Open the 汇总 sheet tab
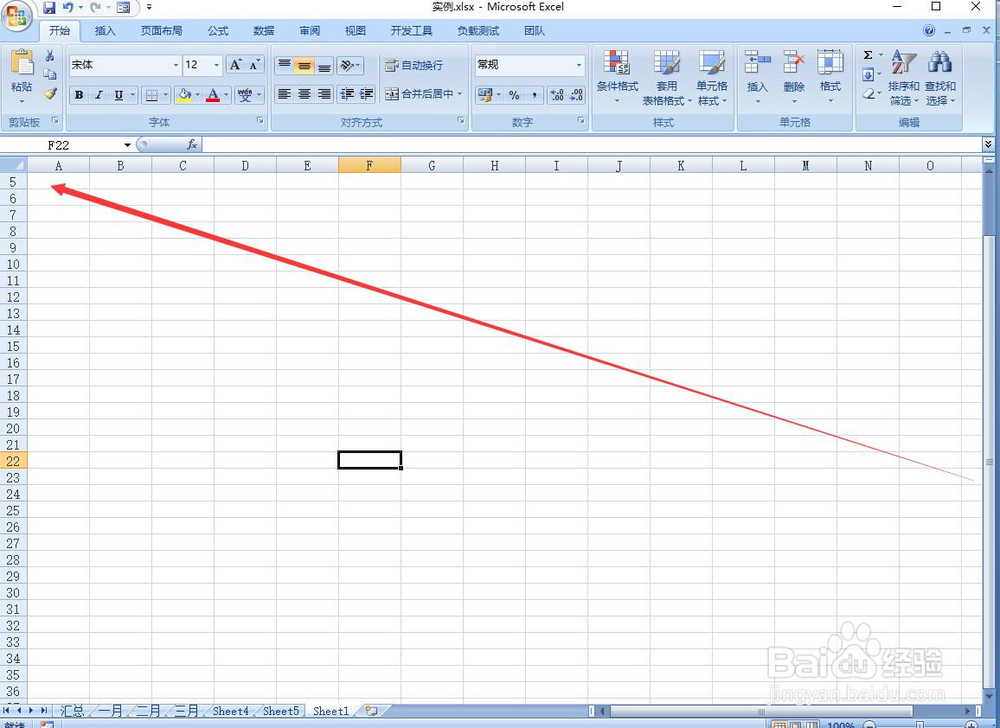Viewport: 1000px width, 728px height. pyautogui.click(x=71, y=710)
